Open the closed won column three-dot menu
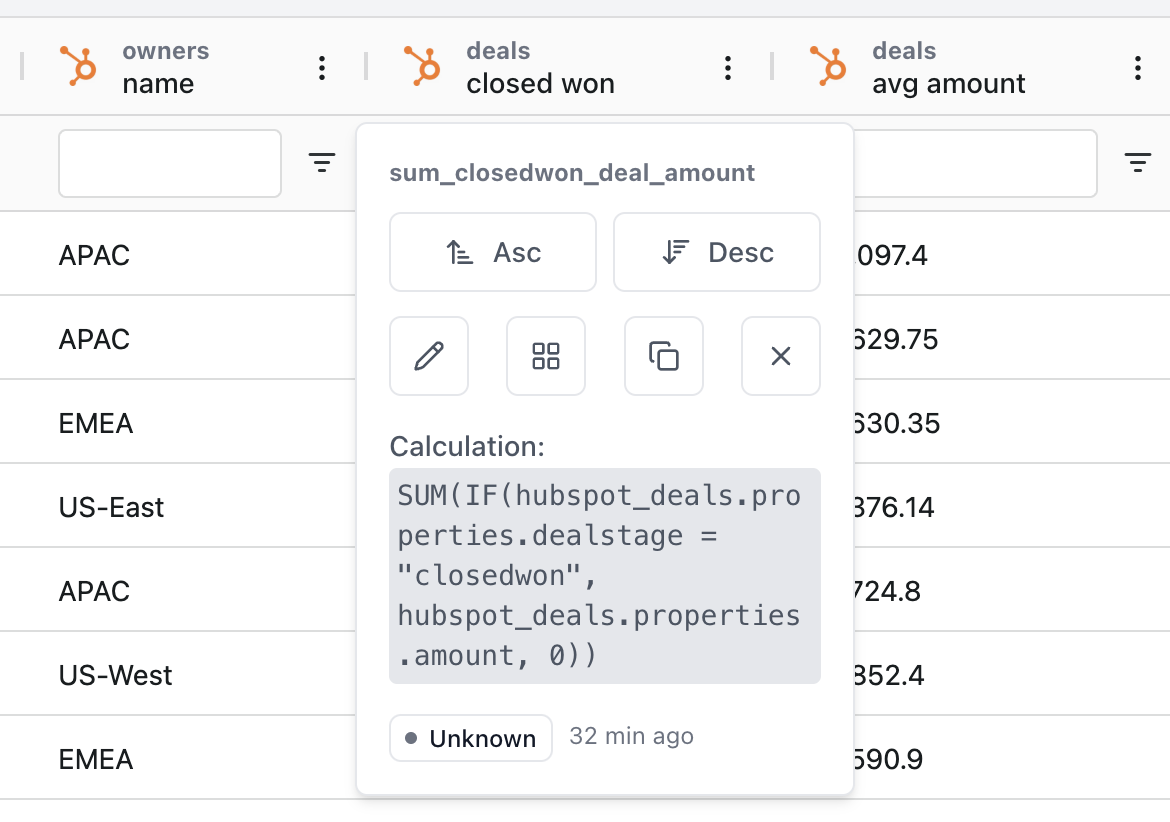 (x=728, y=67)
